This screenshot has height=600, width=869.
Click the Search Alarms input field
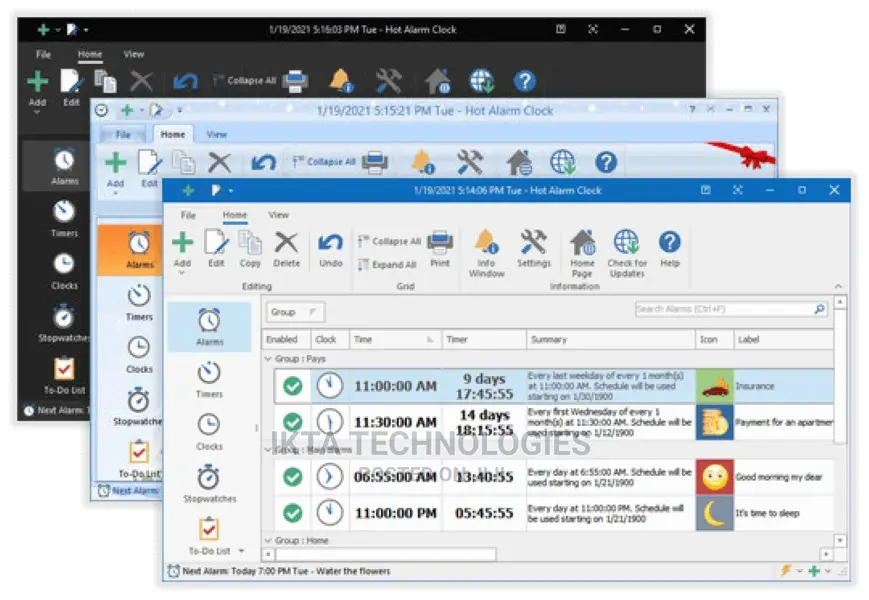[x=723, y=309]
